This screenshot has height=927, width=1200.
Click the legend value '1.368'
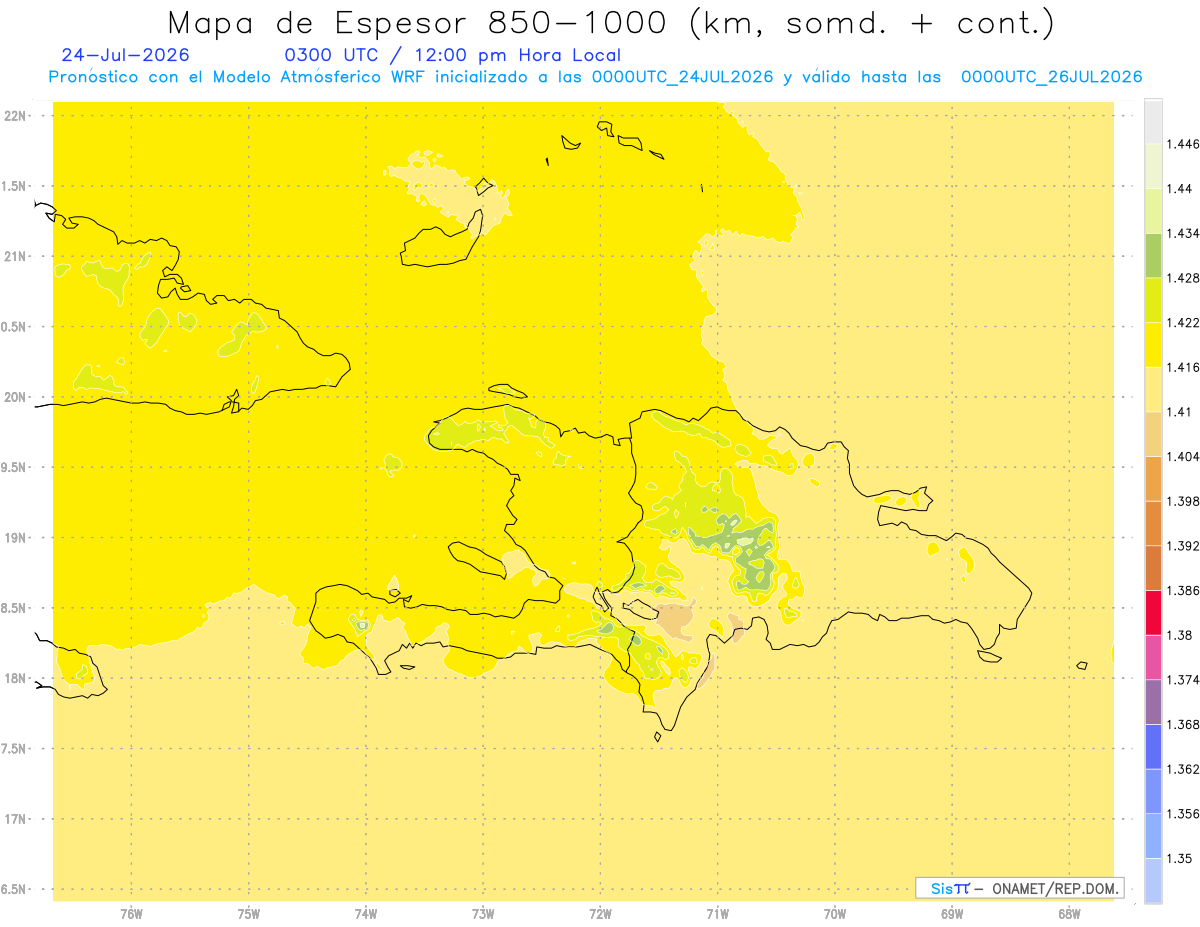click(1185, 724)
